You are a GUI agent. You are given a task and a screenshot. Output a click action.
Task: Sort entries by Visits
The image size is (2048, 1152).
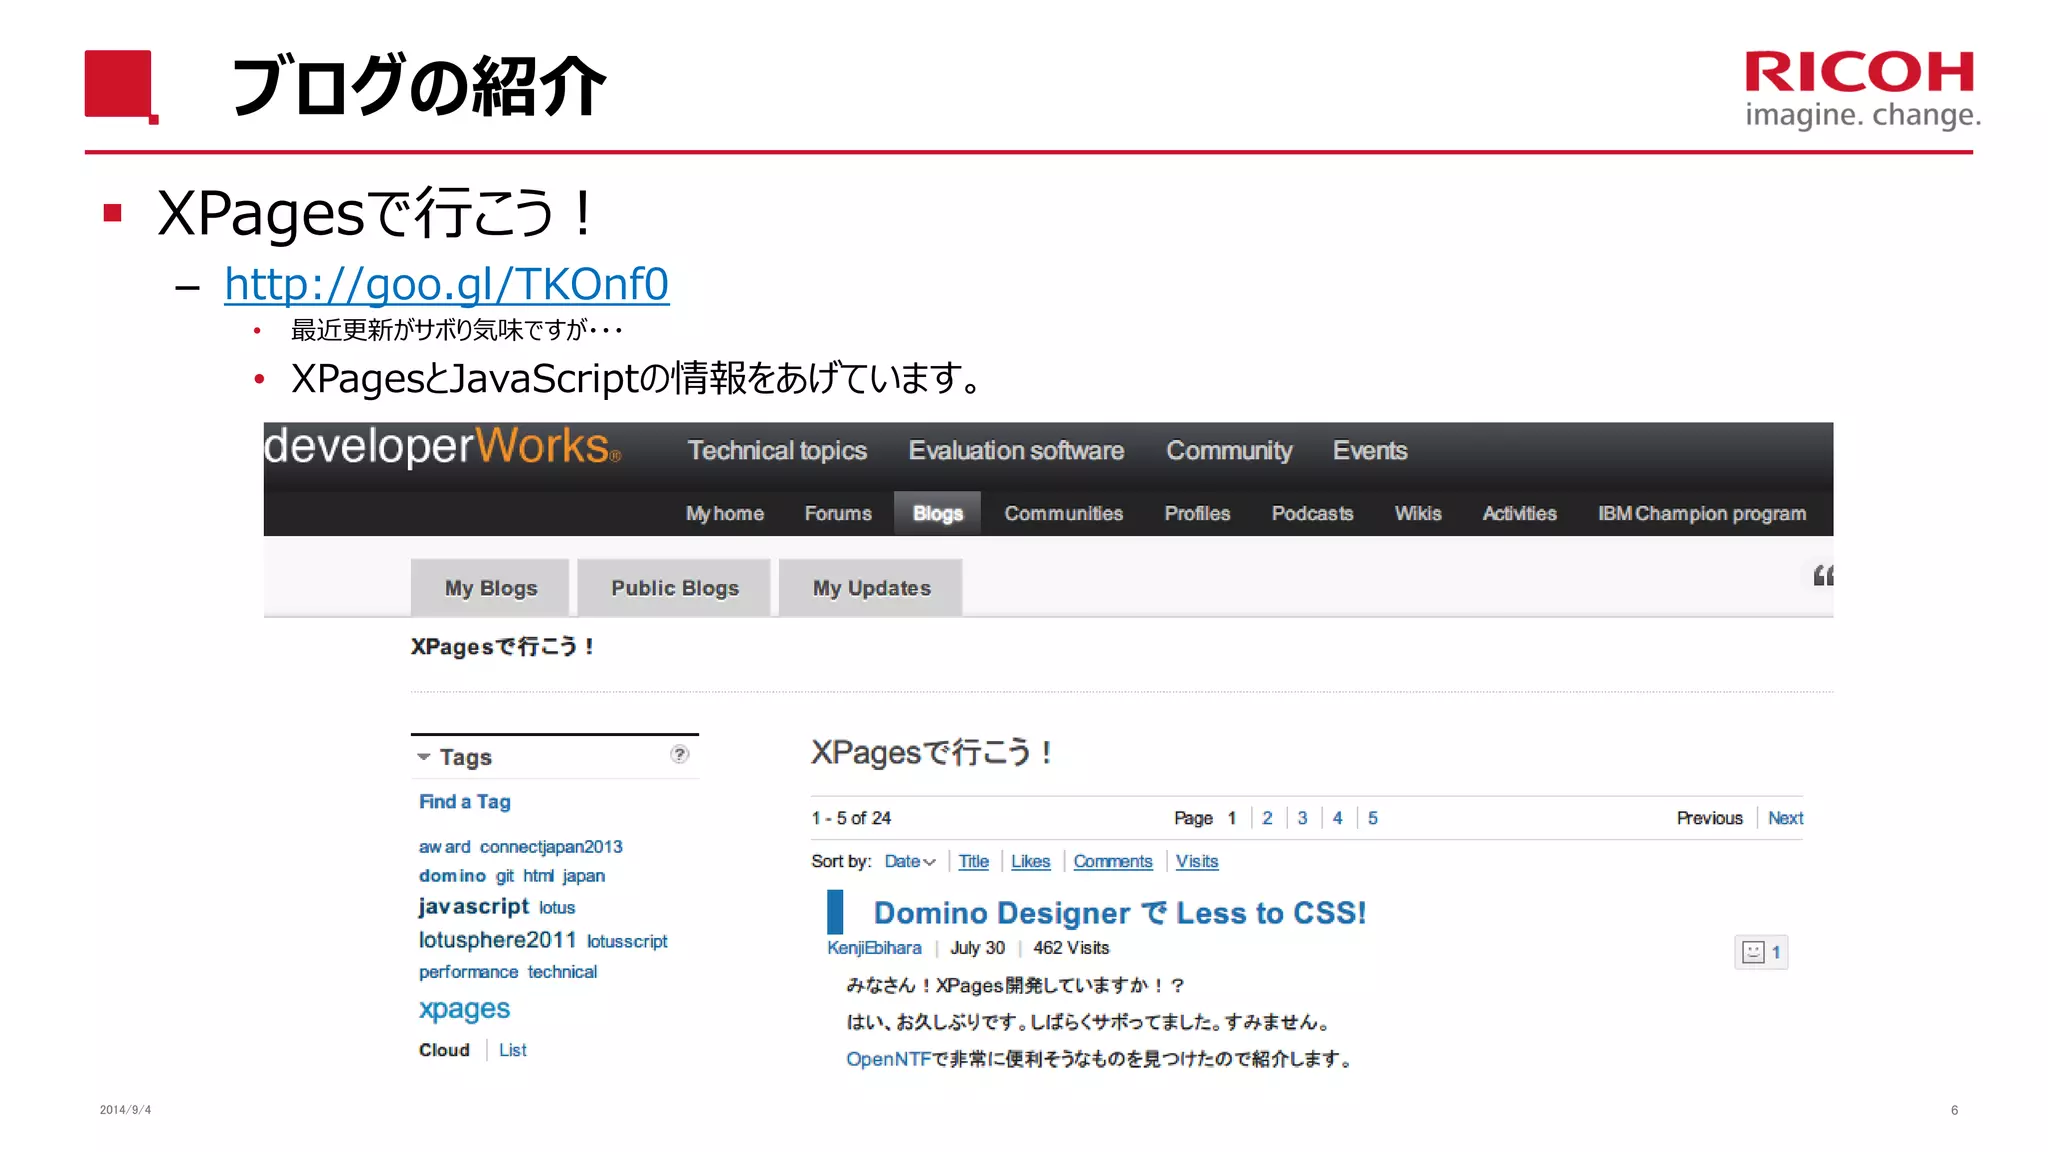[1197, 861]
